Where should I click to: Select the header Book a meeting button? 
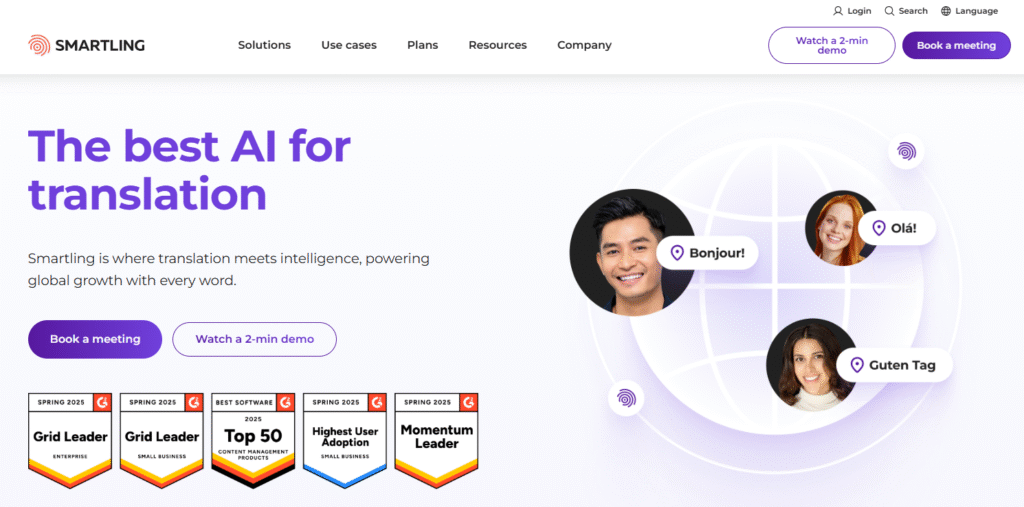pyautogui.click(x=956, y=45)
